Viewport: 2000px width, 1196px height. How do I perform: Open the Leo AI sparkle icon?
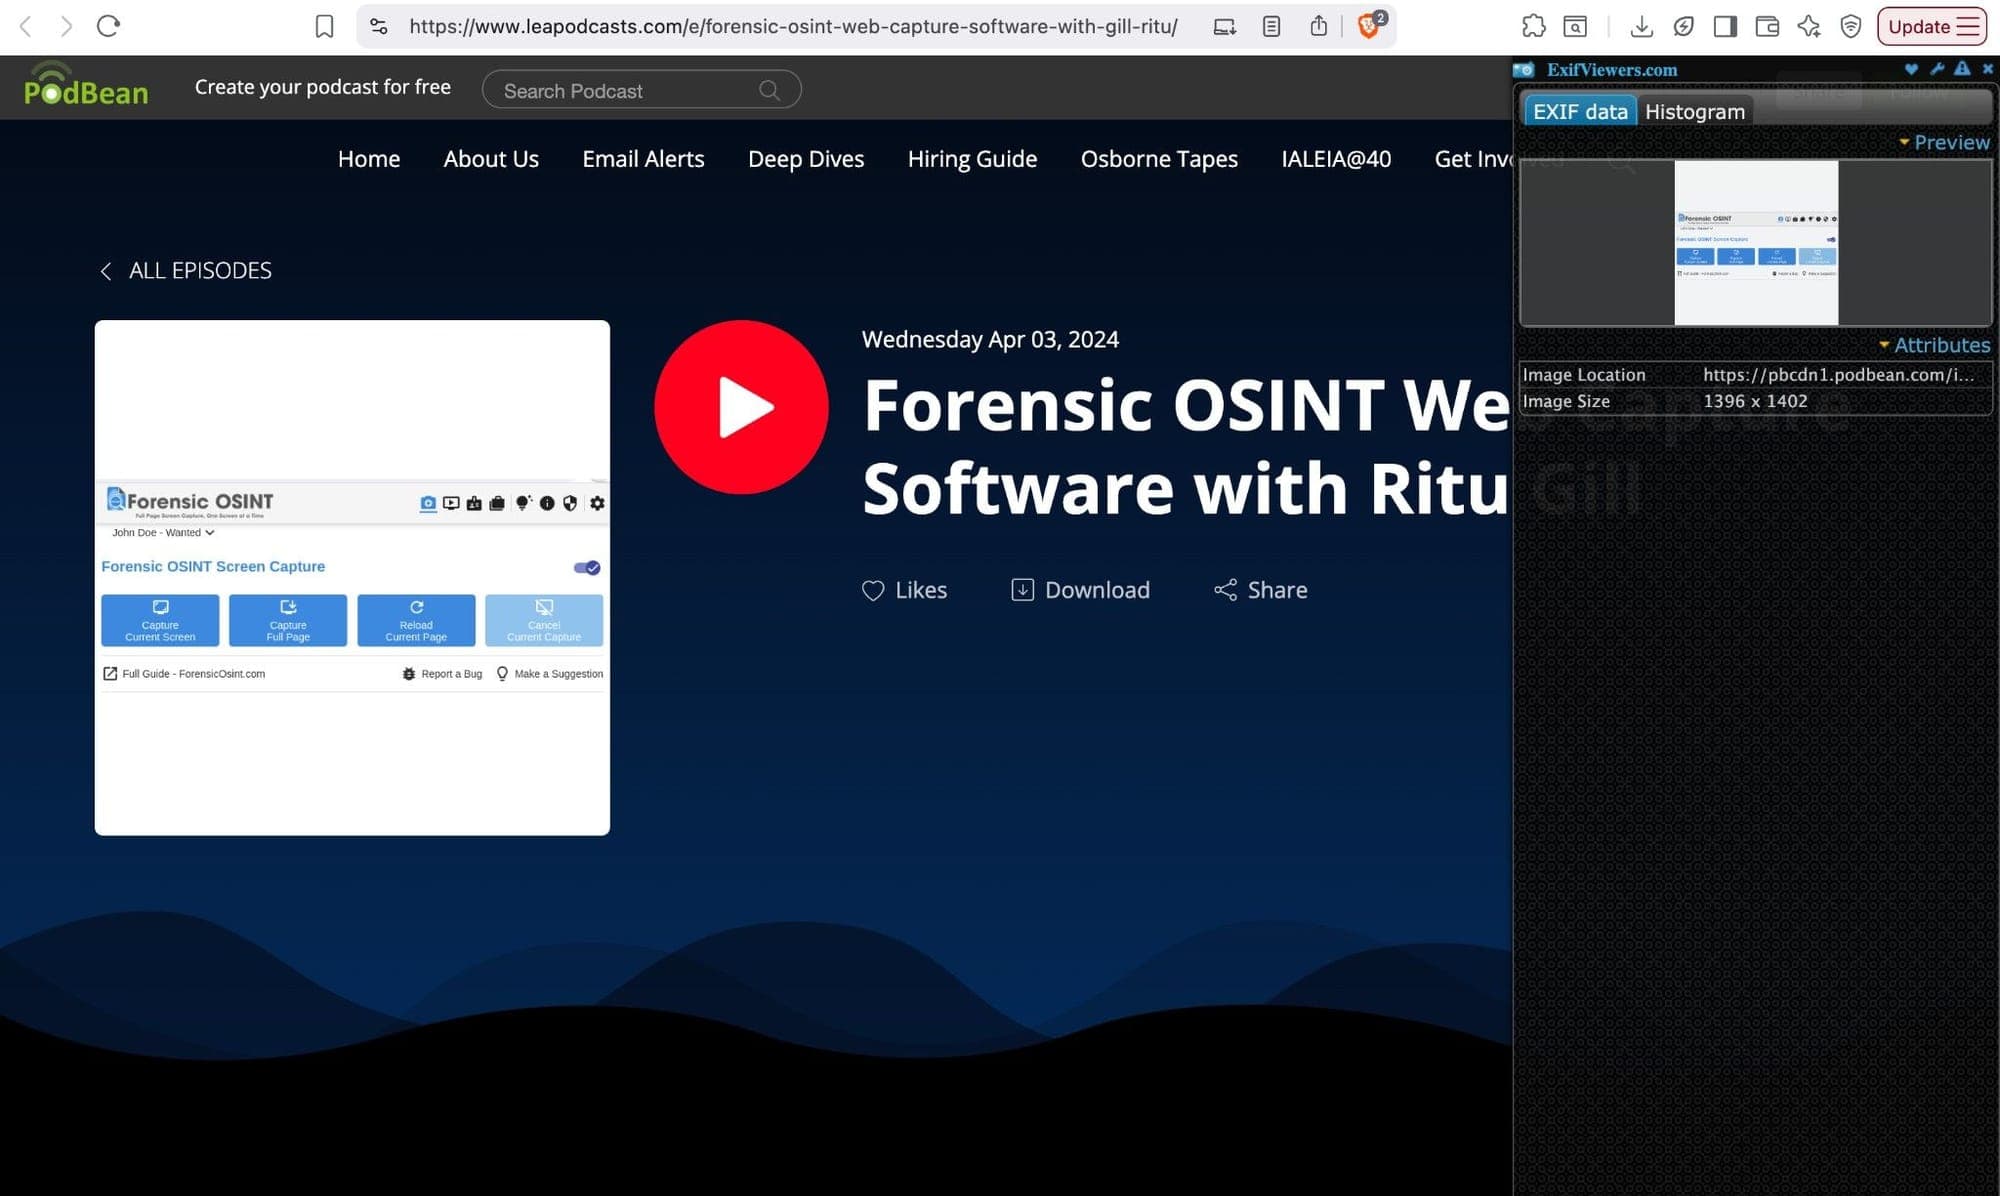pos(1808,26)
